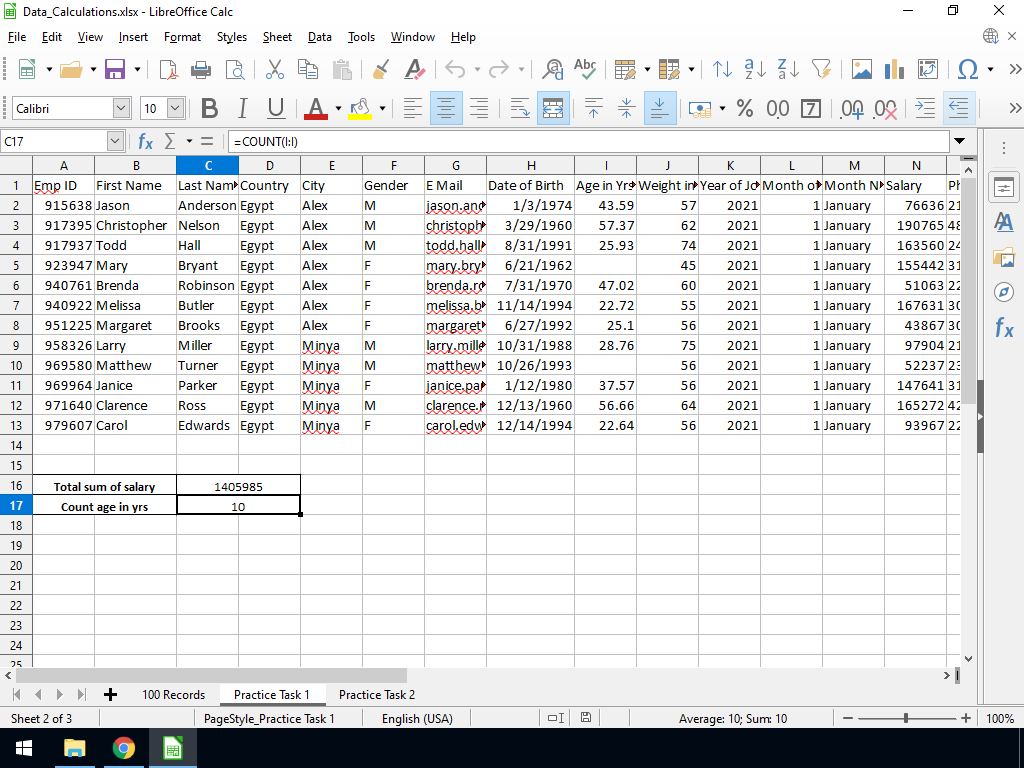Format as Percent icon

click(744, 108)
